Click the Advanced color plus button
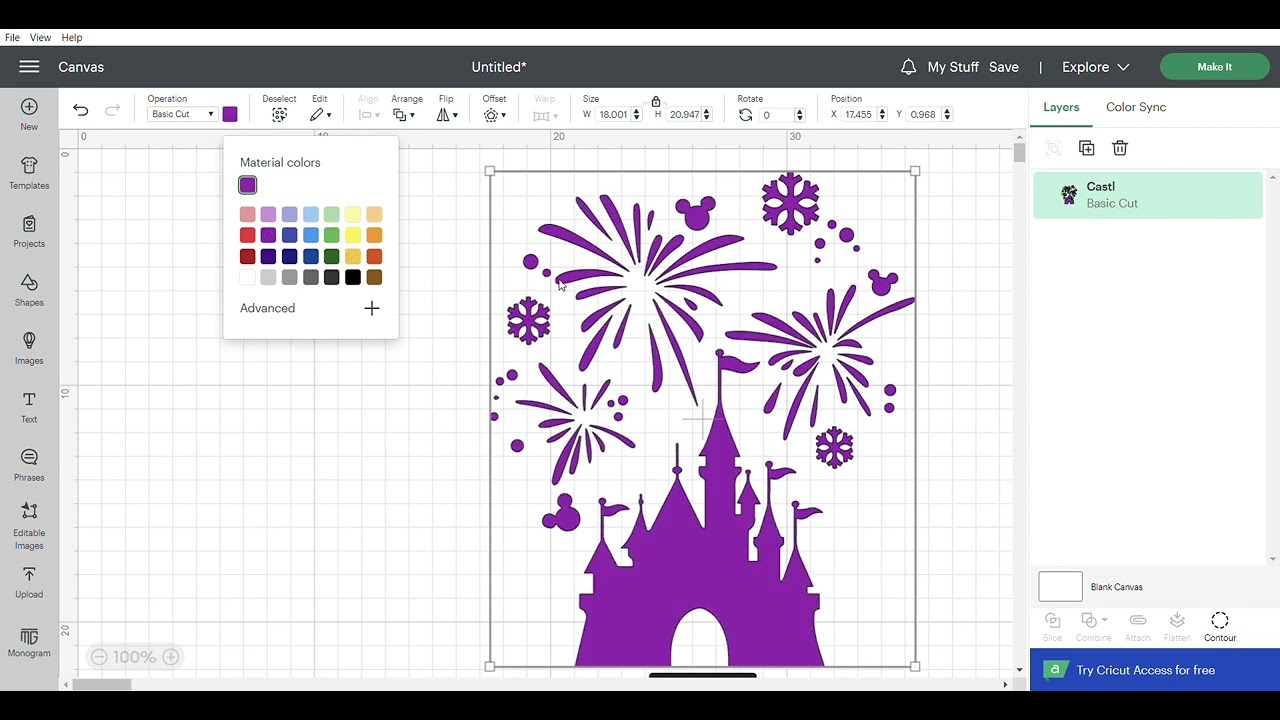 click(x=372, y=308)
